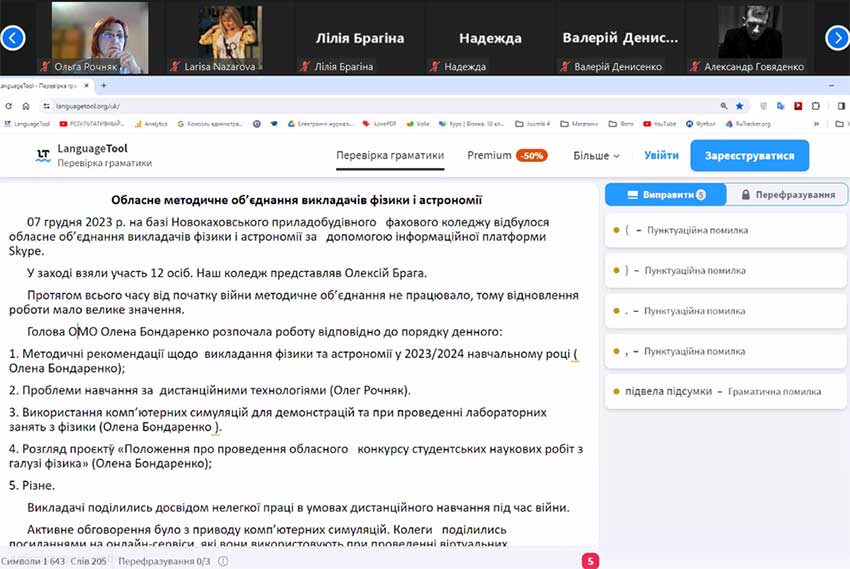Bookmark this page with the star icon
Screen dimensions: 850x569
coord(740,105)
